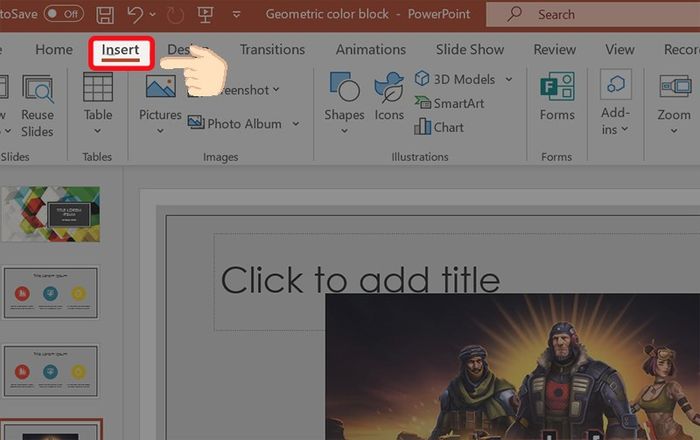Open the Transitions tab

point(272,50)
